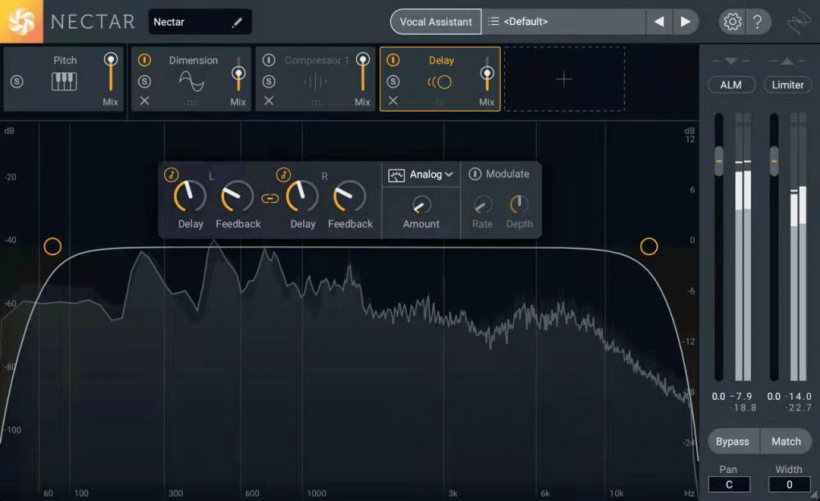Go to the previous preset arrow
This screenshot has height=501, width=820.
coord(659,22)
